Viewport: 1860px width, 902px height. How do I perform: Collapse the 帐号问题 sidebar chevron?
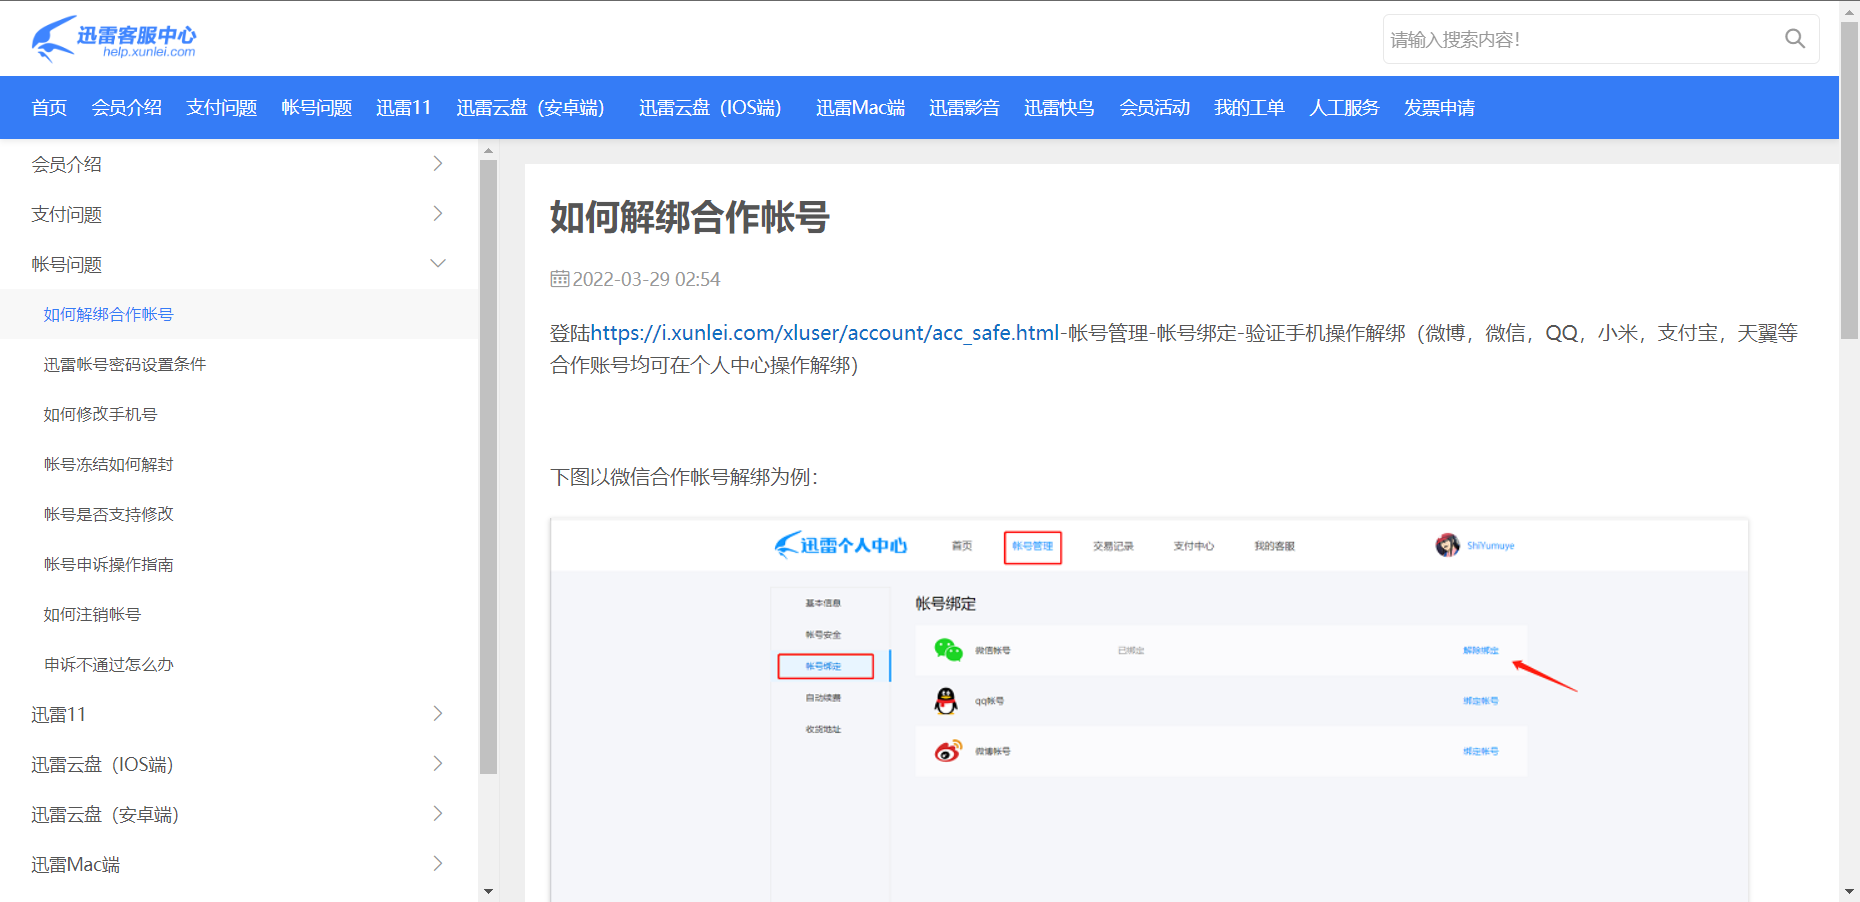(x=437, y=263)
